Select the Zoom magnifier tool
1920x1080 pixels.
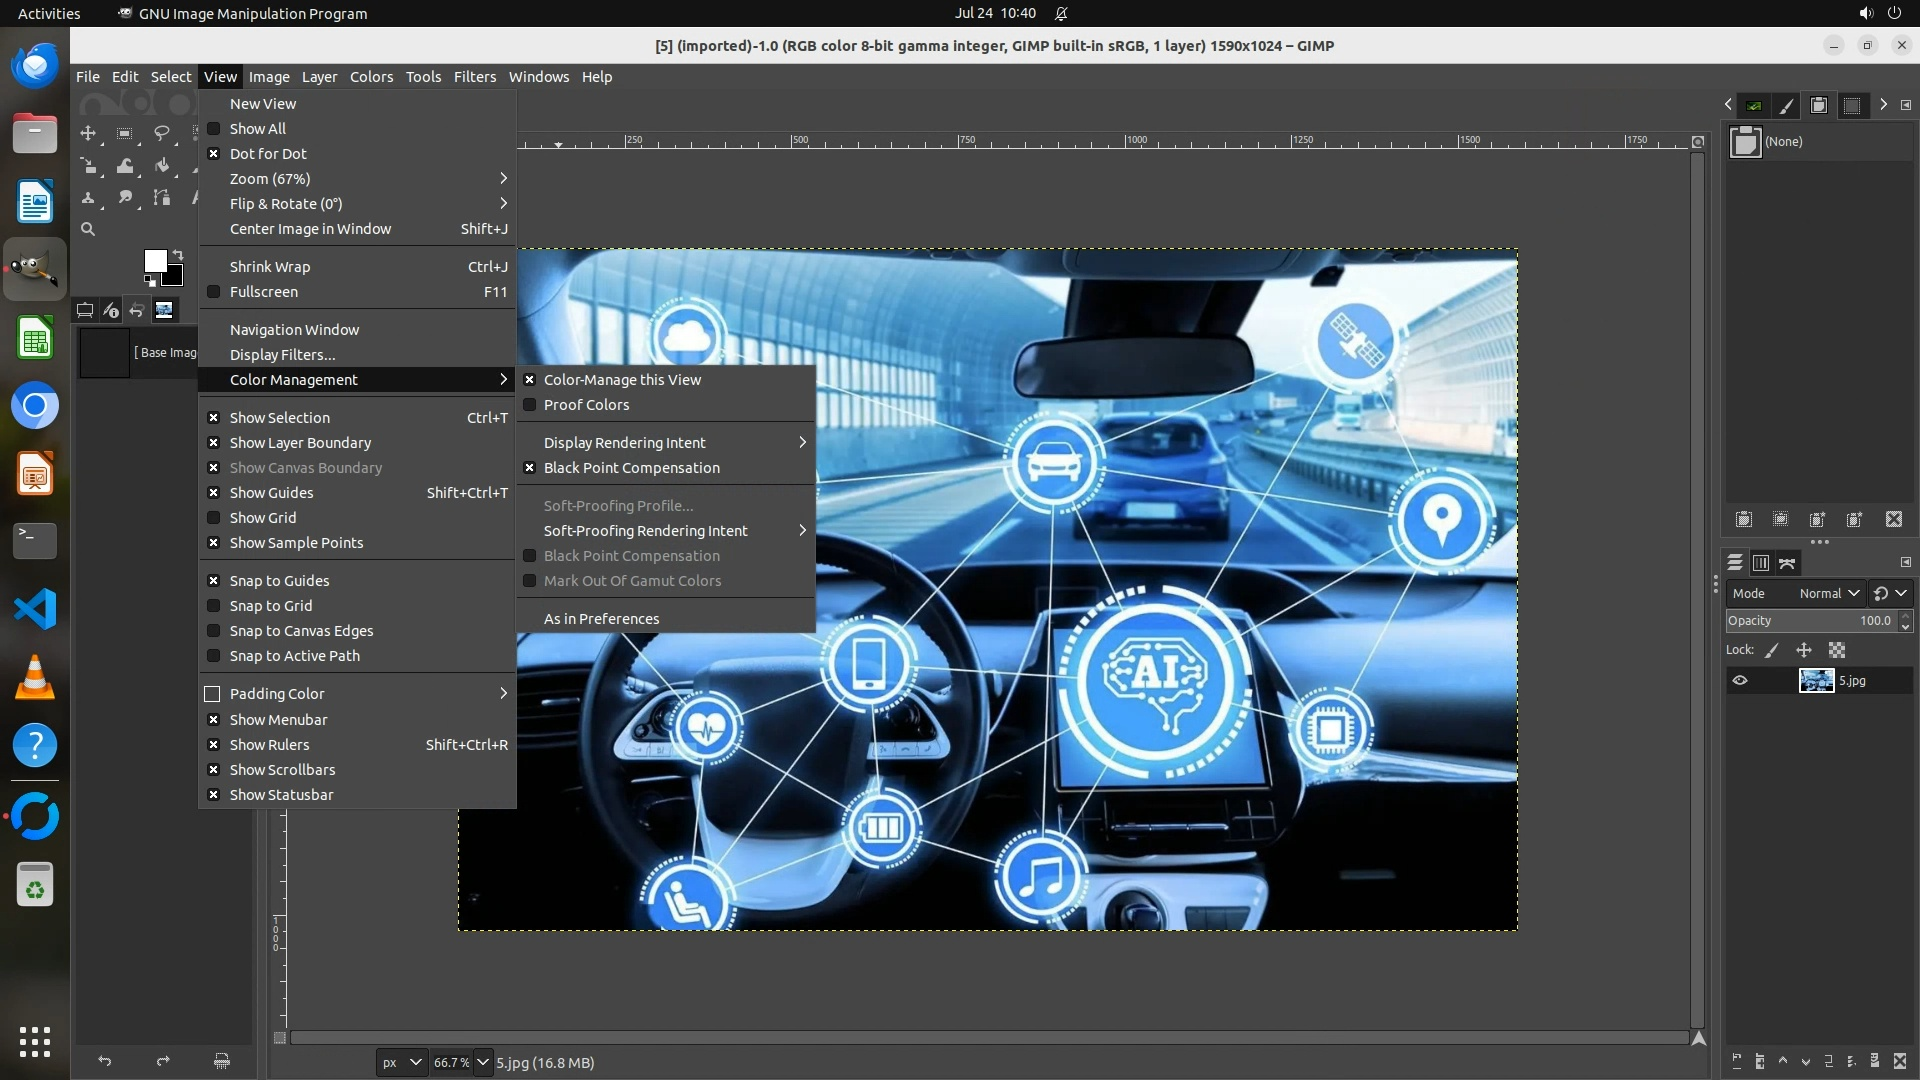88,229
